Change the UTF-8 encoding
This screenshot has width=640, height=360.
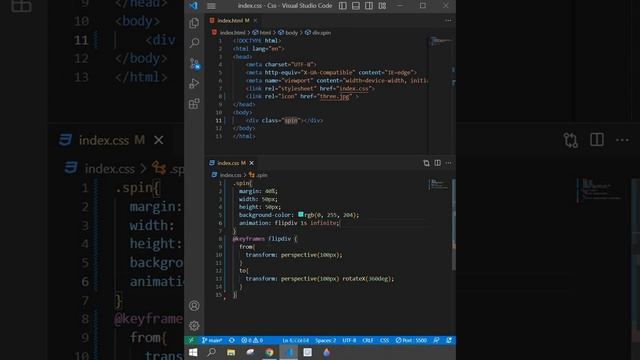(x=349, y=340)
